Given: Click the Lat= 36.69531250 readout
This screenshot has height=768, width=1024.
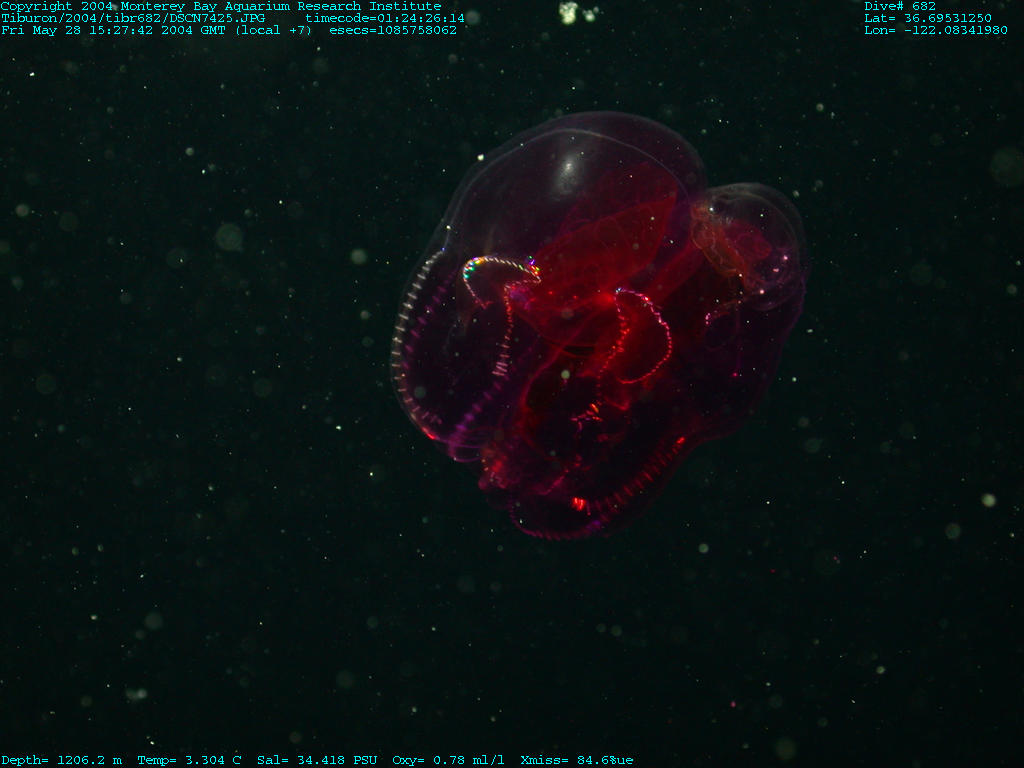Looking at the screenshot, I should pos(928,18).
